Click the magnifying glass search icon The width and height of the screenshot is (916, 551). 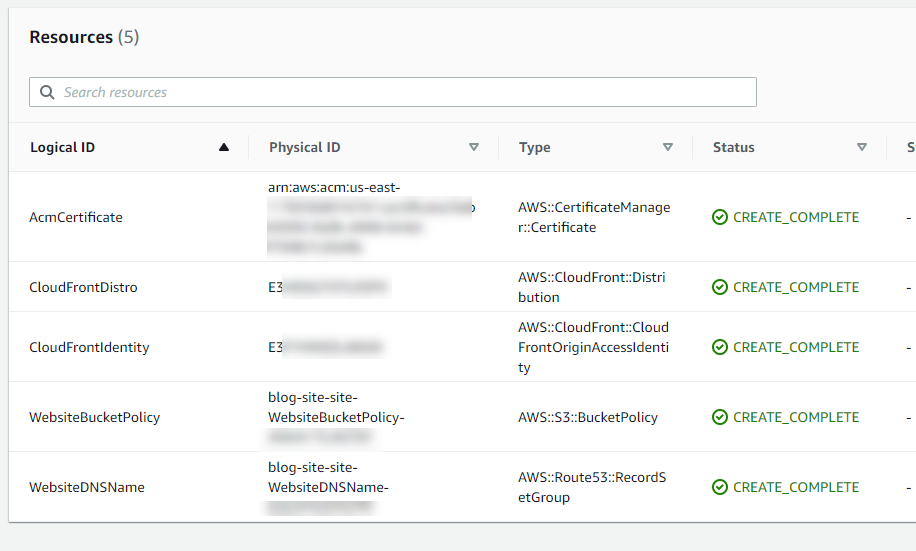tap(47, 92)
